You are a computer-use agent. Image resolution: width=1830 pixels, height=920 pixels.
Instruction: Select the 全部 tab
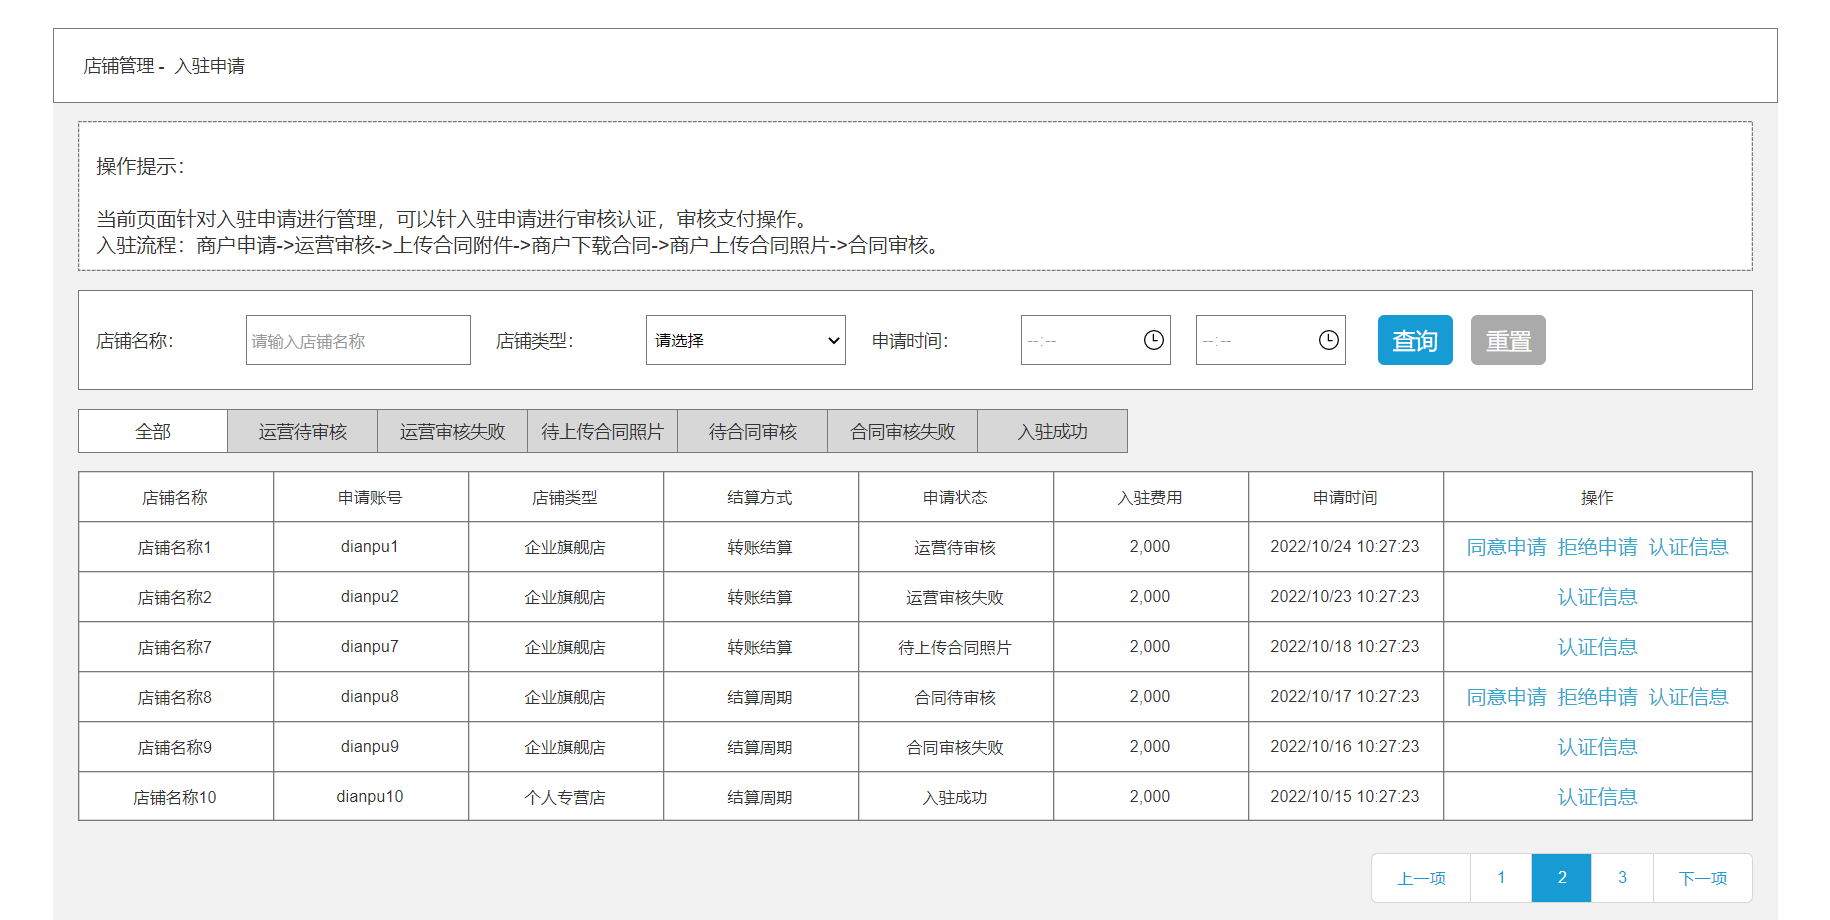click(x=153, y=431)
